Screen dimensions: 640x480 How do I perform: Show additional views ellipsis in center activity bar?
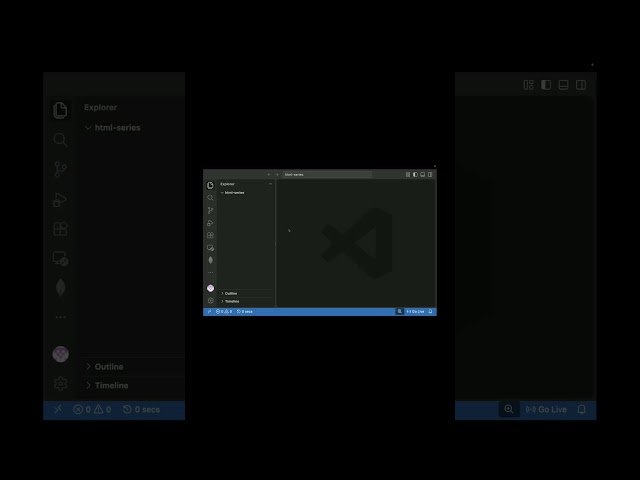211,273
